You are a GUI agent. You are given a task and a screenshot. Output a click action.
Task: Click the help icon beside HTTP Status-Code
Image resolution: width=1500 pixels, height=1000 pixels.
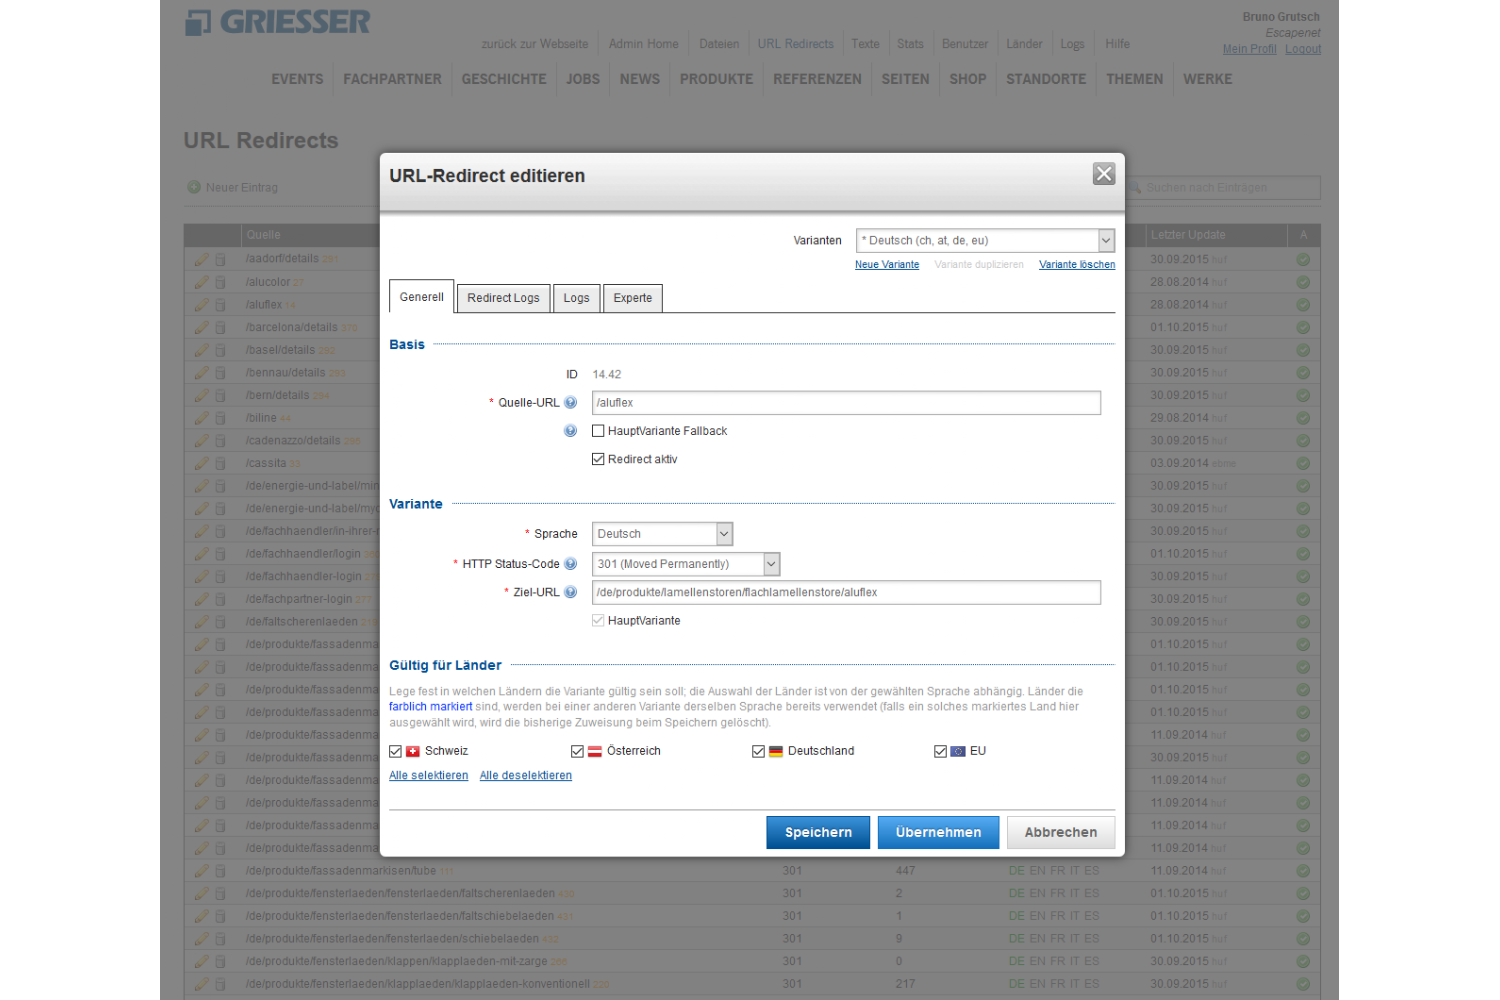click(x=570, y=564)
